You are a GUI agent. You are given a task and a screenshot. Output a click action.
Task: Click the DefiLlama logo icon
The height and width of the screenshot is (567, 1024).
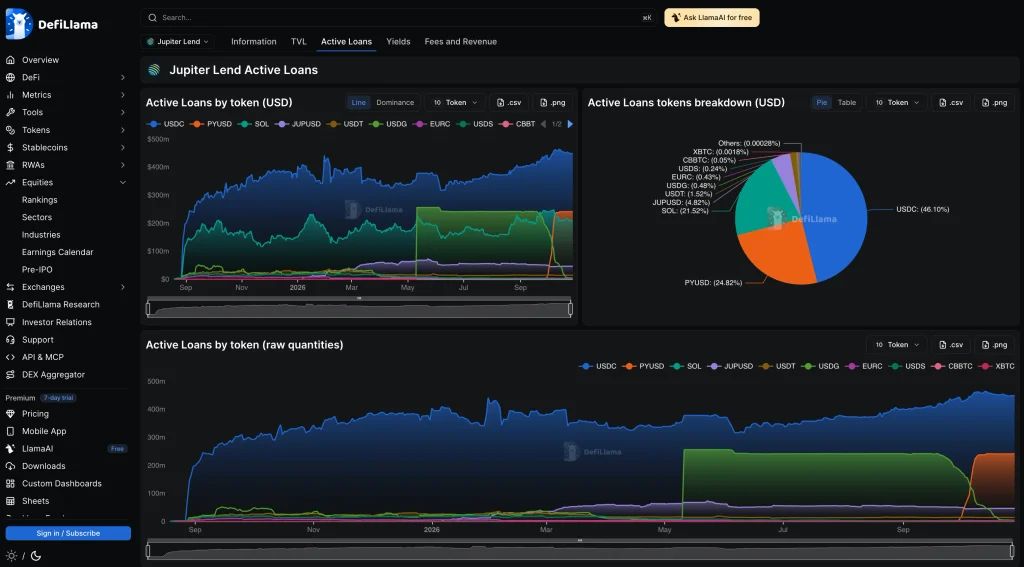point(19,24)
